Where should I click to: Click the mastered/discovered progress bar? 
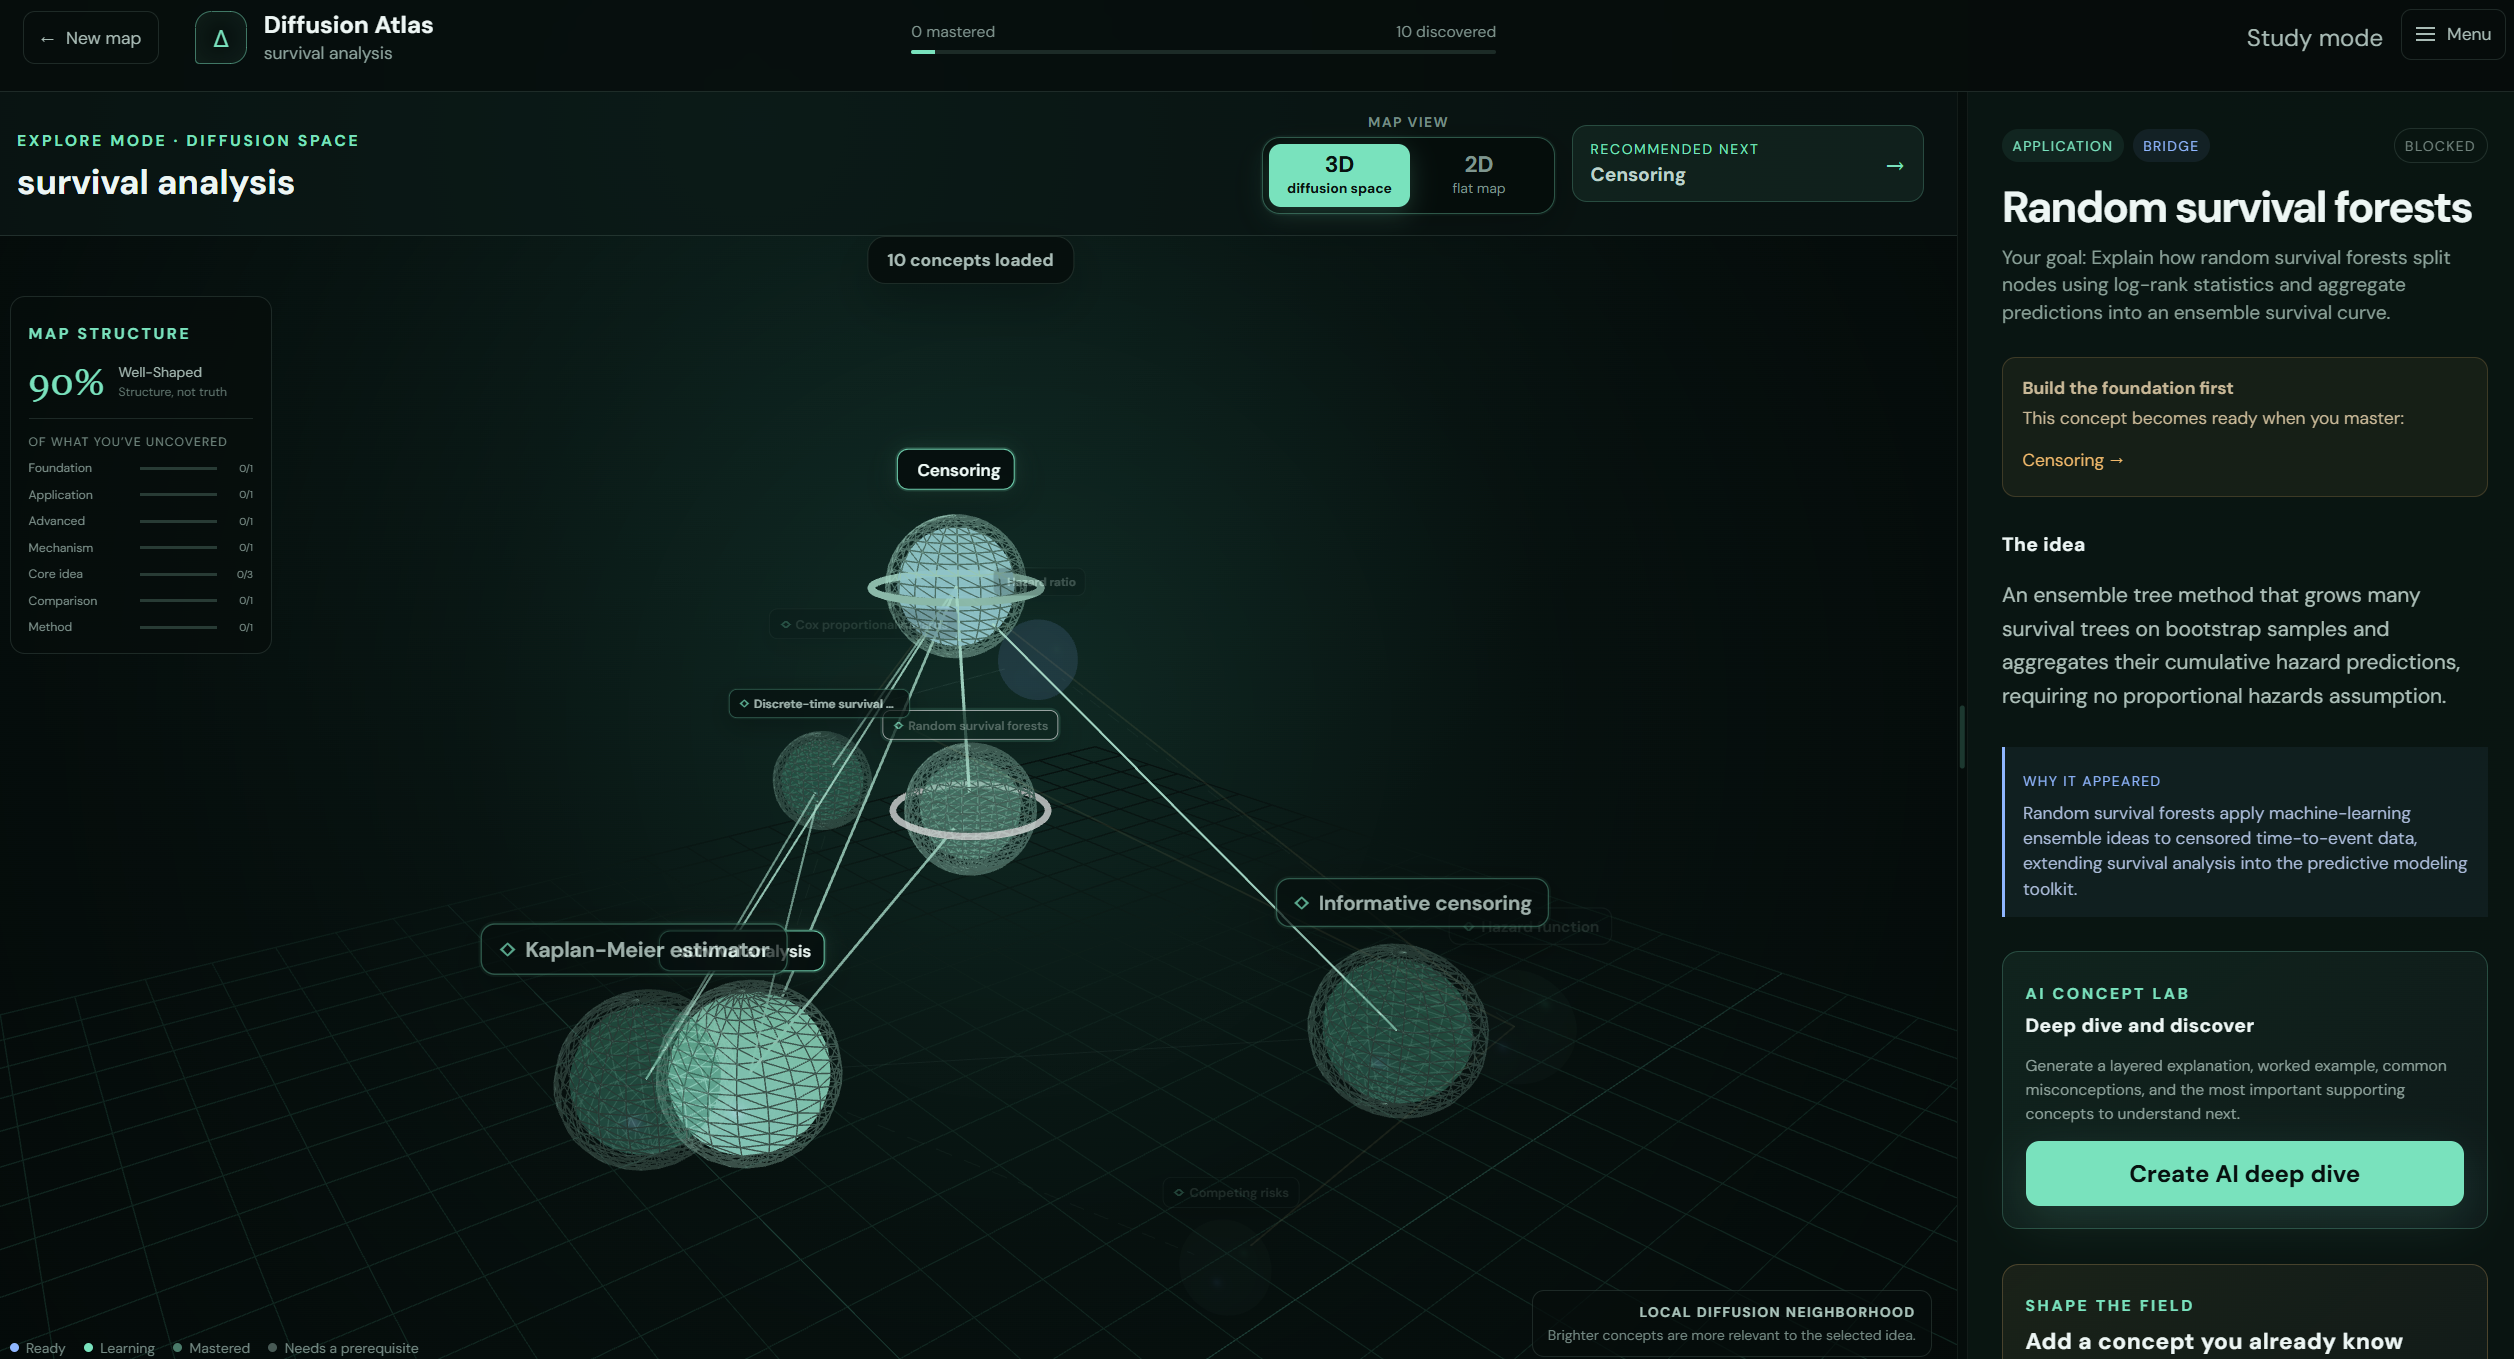(1203, 52)
